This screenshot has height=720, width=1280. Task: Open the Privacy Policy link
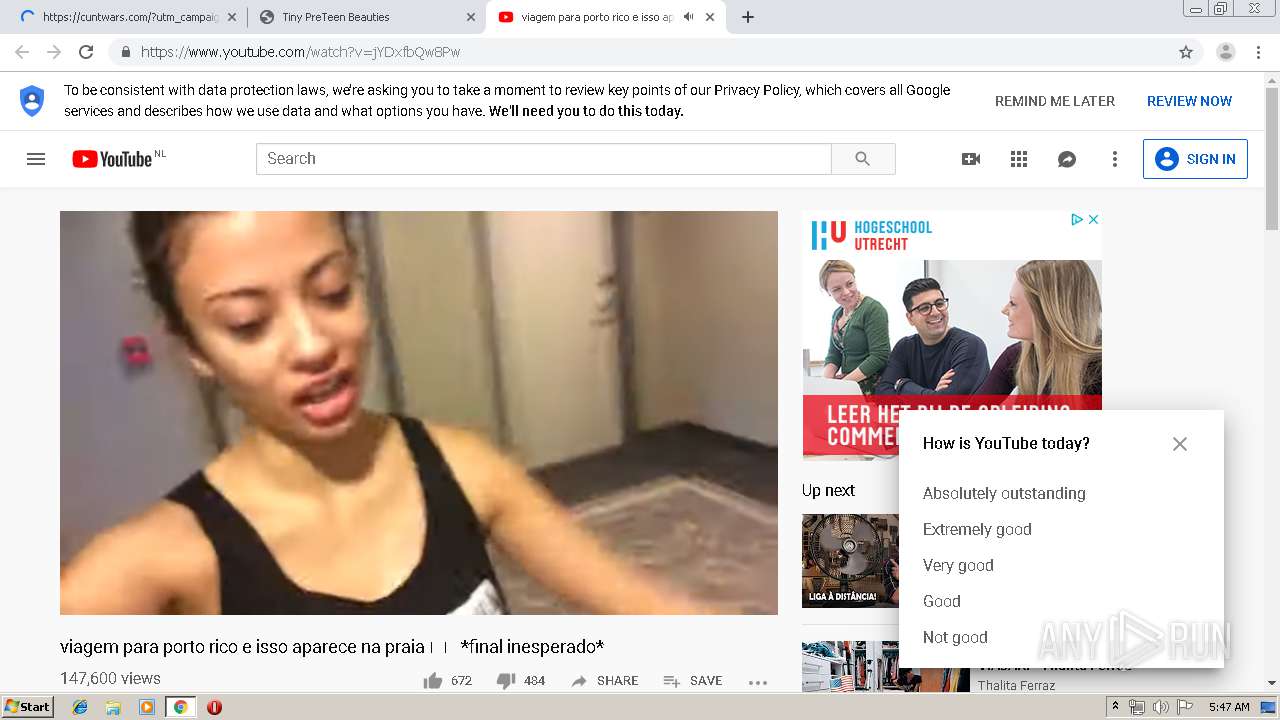tap(756, 90)
